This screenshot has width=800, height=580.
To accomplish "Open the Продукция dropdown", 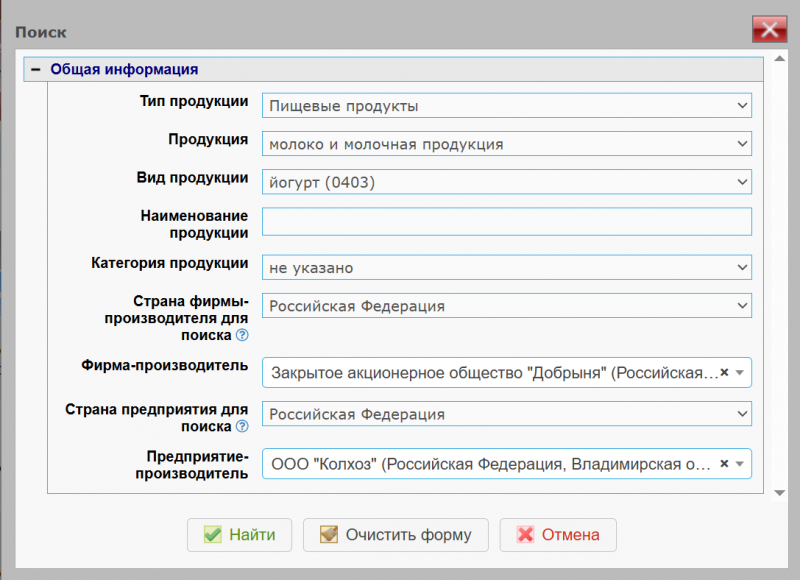I will [x=741, y=144].
